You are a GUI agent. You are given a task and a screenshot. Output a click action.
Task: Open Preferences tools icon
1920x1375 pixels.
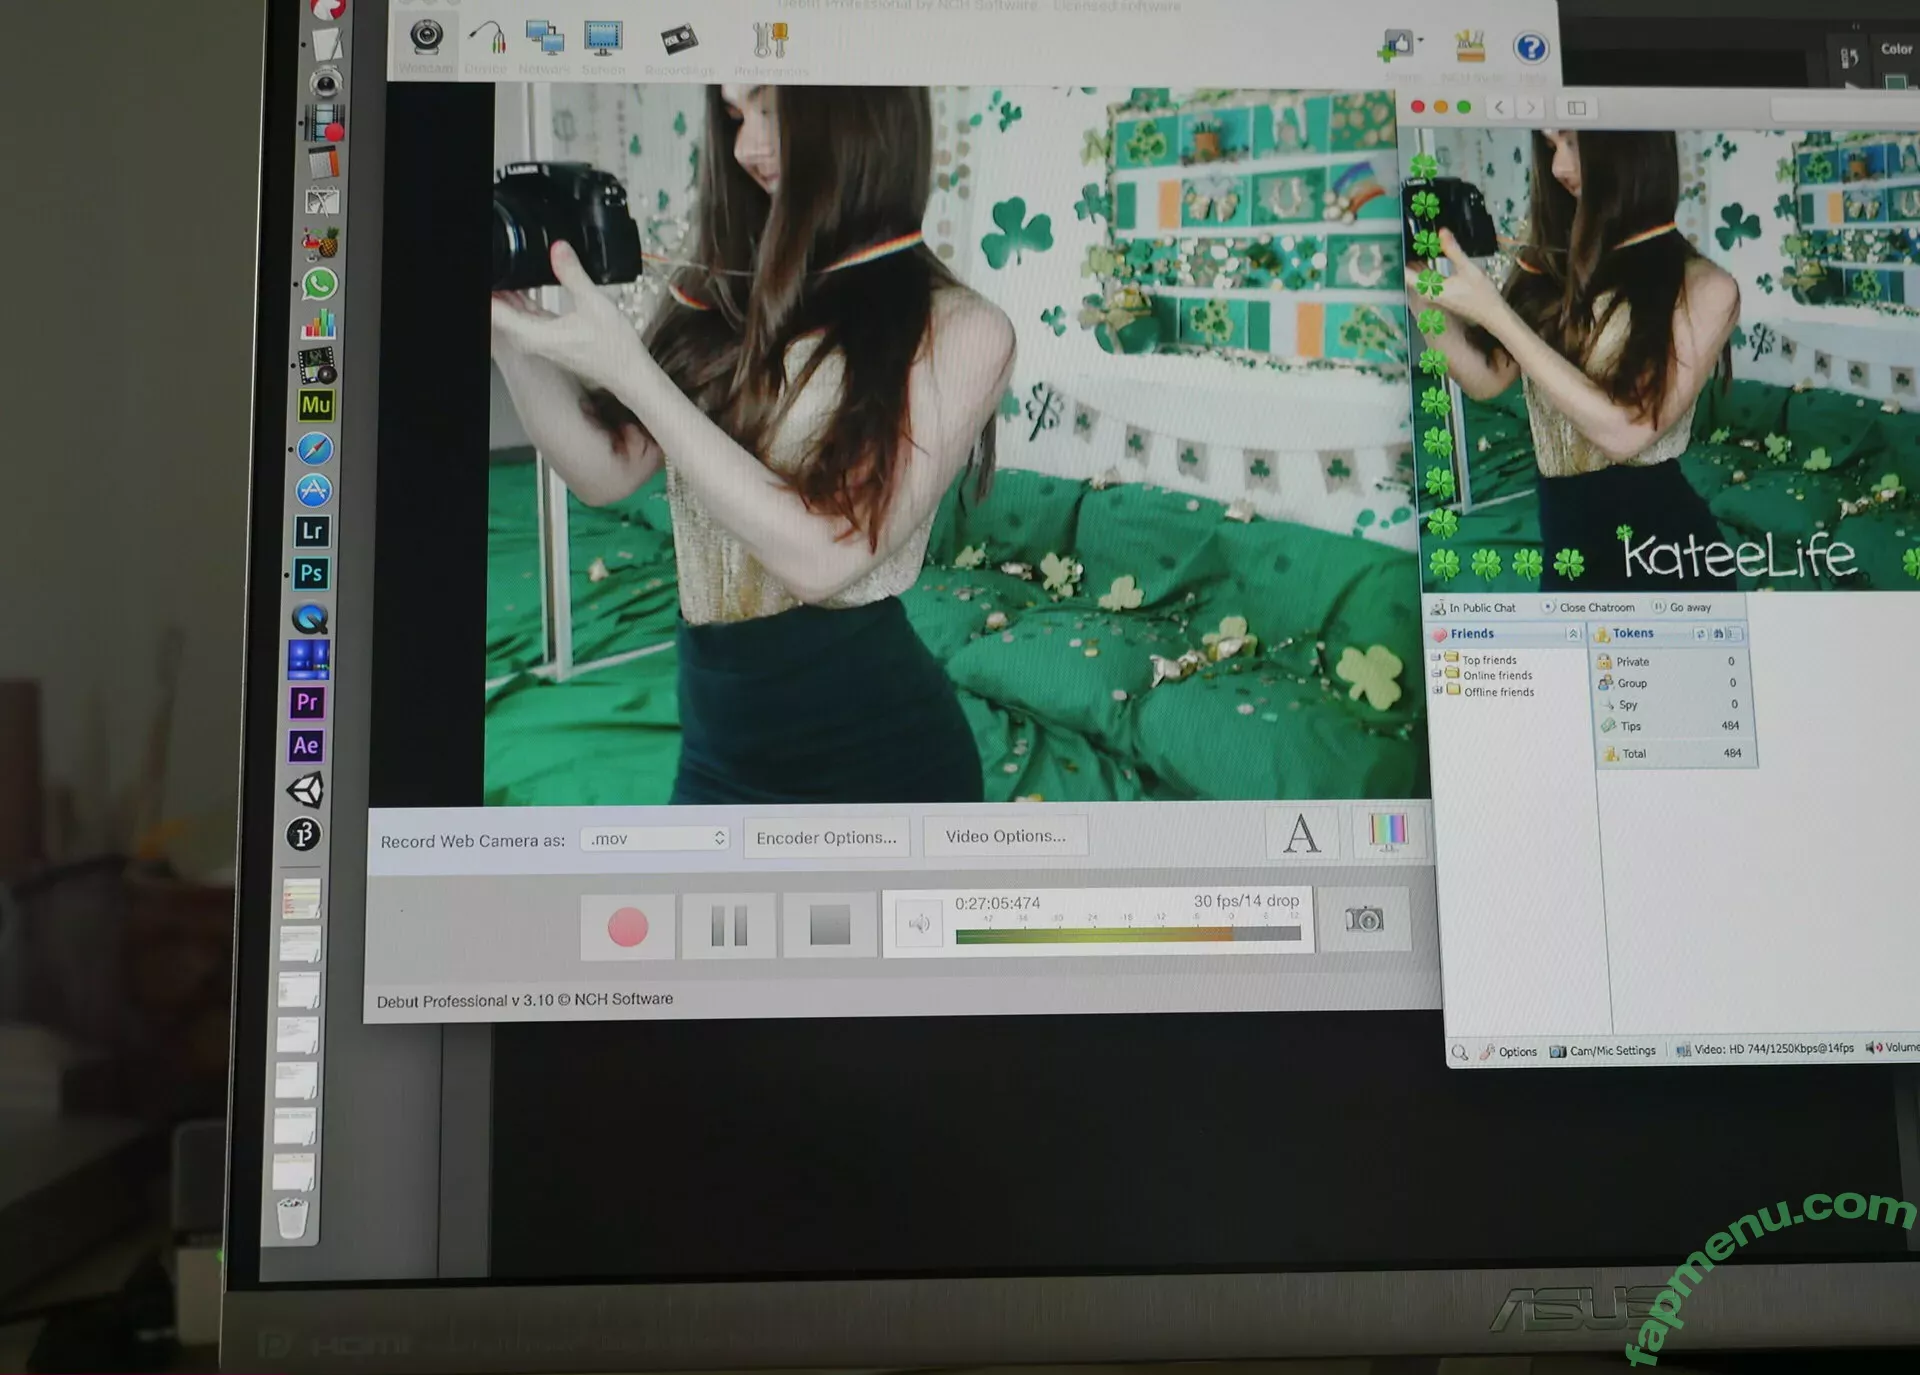[x=770, y=42]
